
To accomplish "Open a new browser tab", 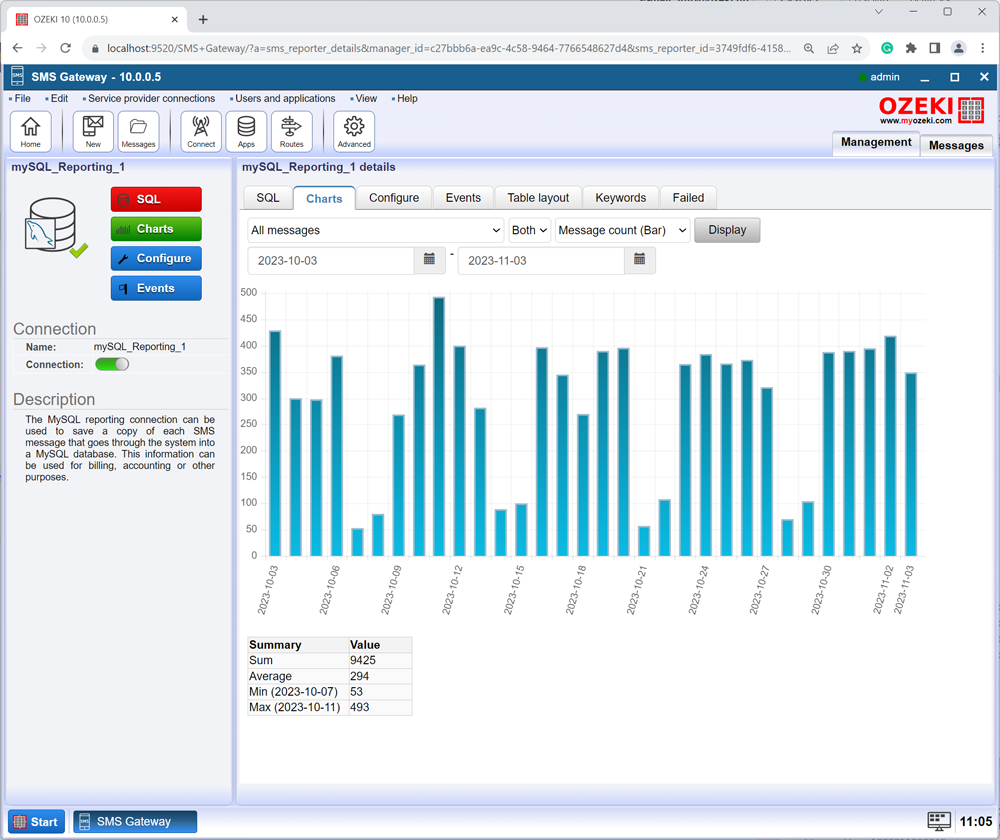I will (x=203, y=19).
